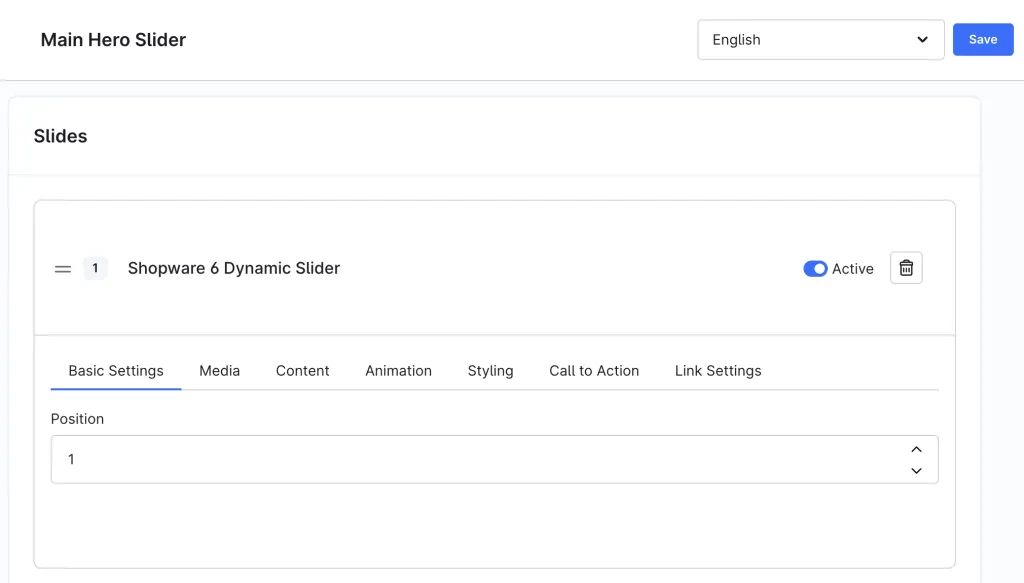The width and height of the screenshot is (1024, 583).
Task: Click the Position field label
Action: pyautogui.click(x=77, y=419)
